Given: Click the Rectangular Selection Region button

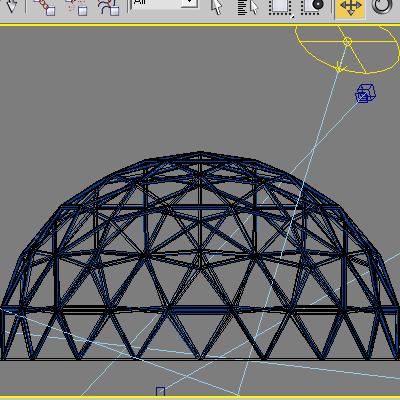Looking at the screenshot, I should [280, 7].
